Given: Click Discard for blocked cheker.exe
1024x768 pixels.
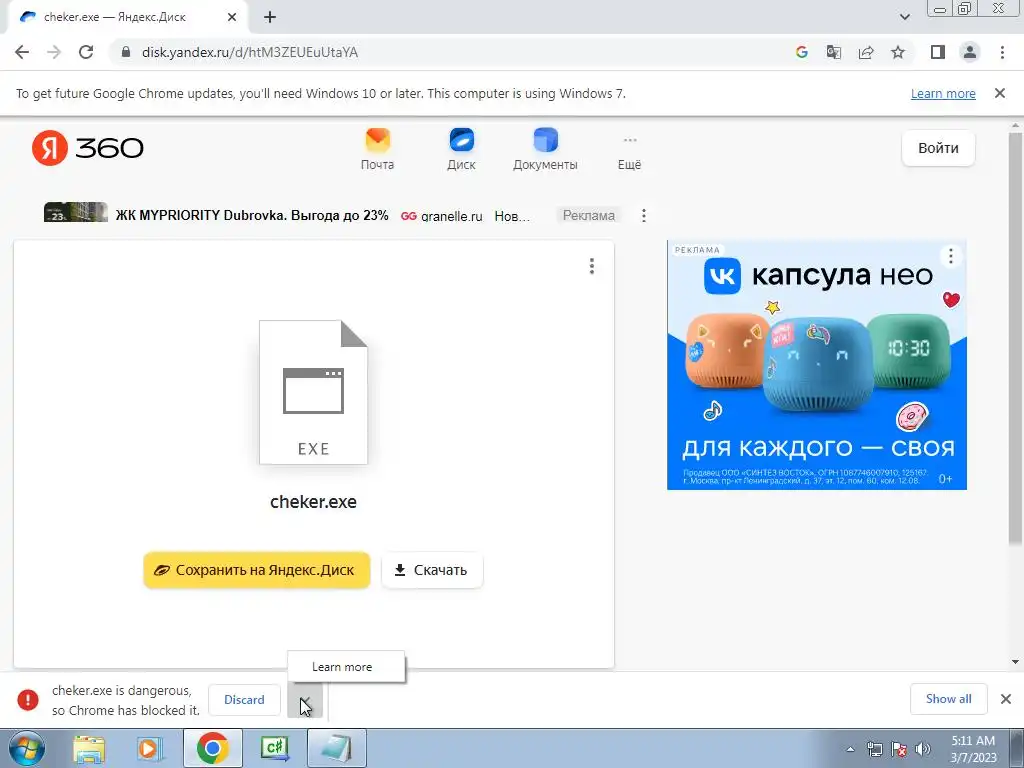Looking at the screenshot, I should click(x=244, y=699).
